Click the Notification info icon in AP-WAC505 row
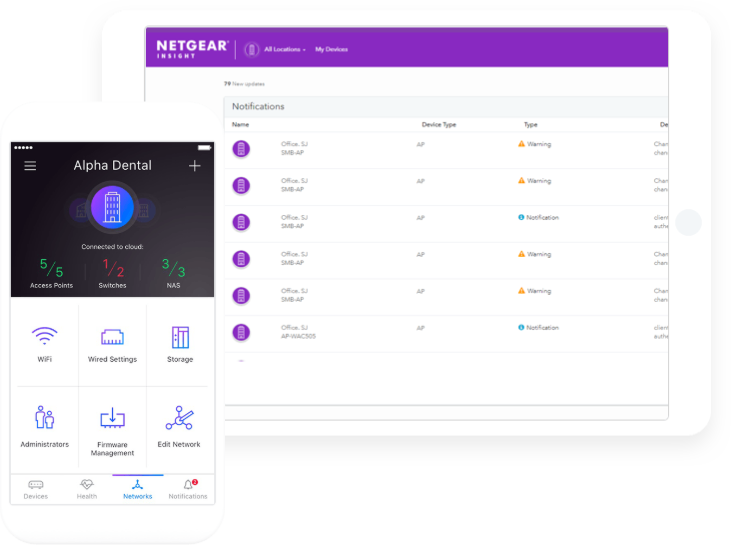This screenshot has width=731, height=545. click(x=521, y=327)
